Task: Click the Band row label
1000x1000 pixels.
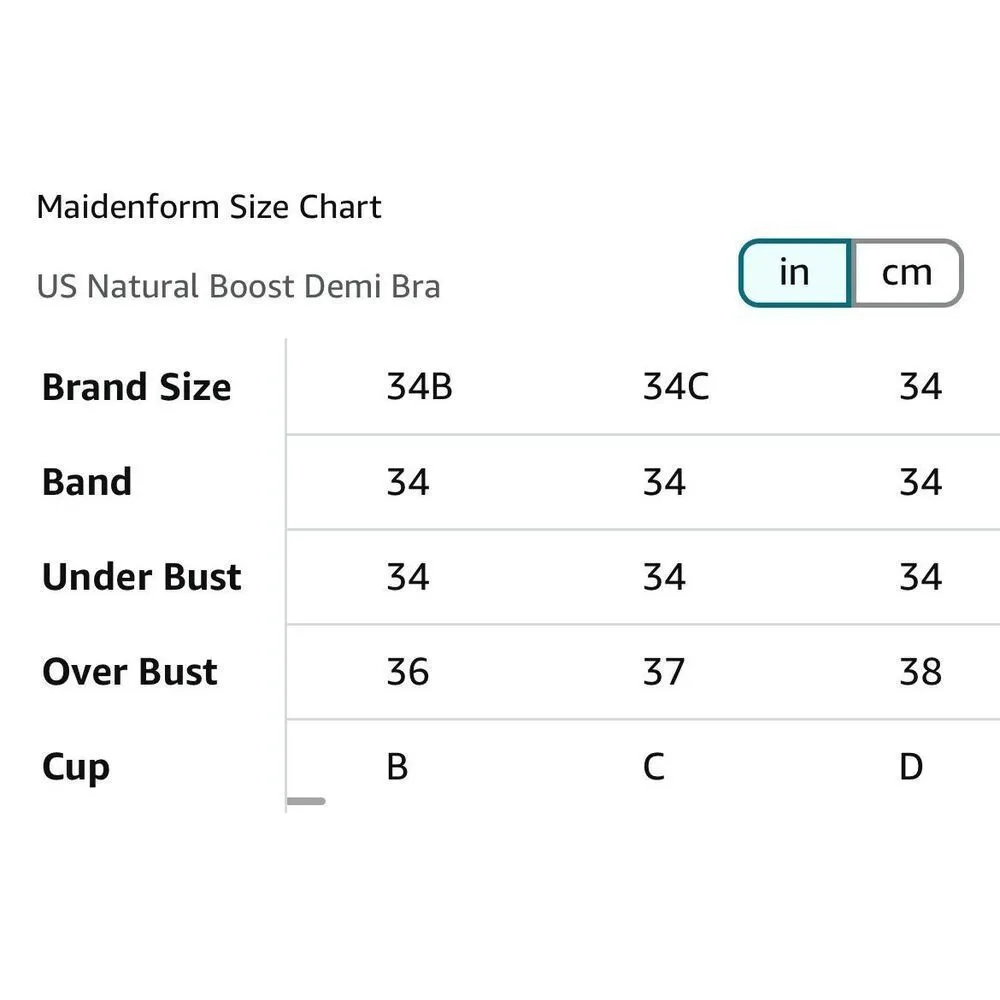Action: [86, 482]
